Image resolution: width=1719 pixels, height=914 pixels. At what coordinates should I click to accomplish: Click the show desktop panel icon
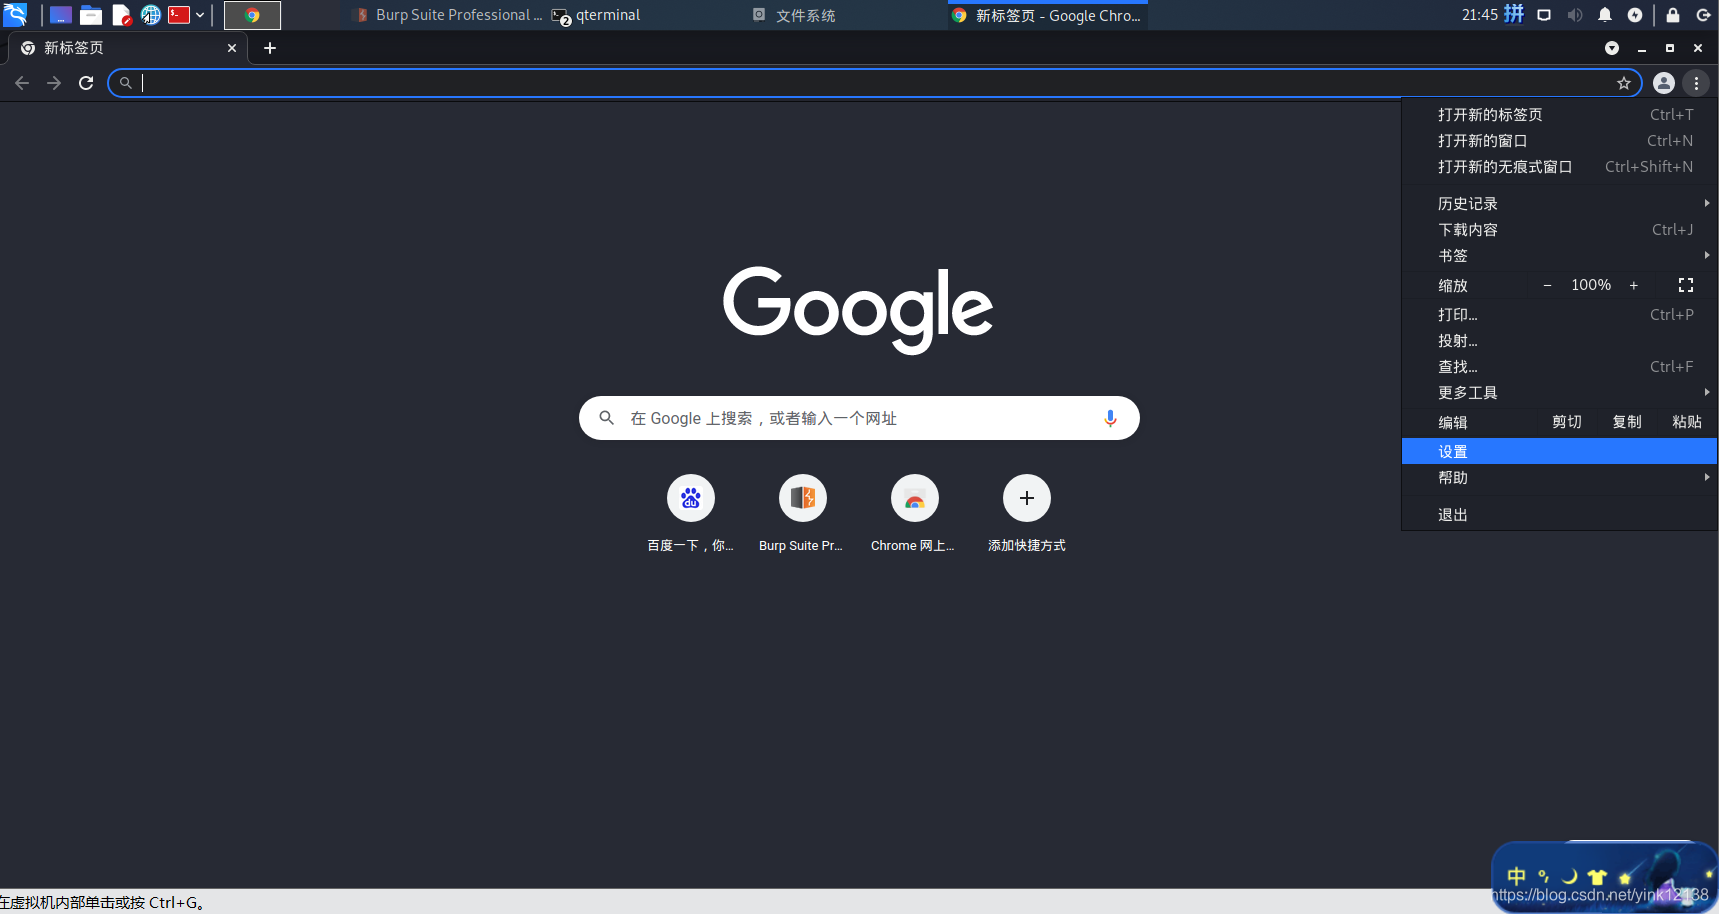[x=61, y=15]
